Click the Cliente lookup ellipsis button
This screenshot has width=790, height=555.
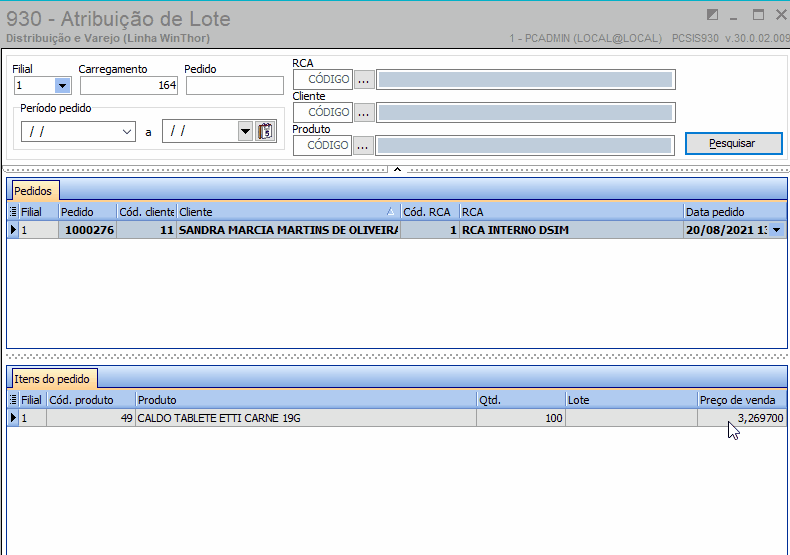(364, 112)
